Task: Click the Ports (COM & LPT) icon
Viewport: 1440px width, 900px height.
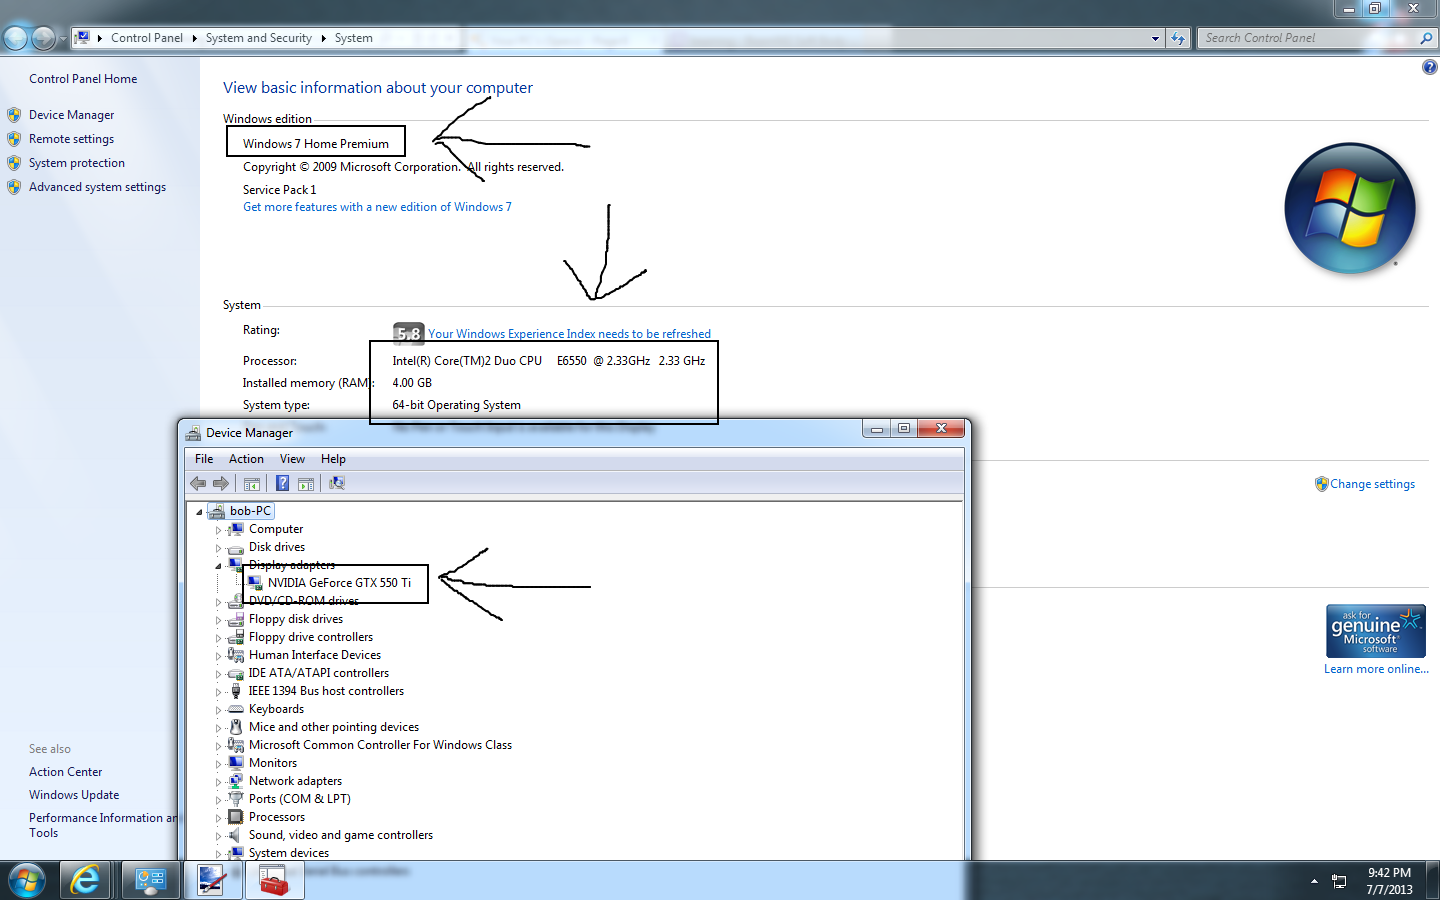Action: (x=236, y=799)
